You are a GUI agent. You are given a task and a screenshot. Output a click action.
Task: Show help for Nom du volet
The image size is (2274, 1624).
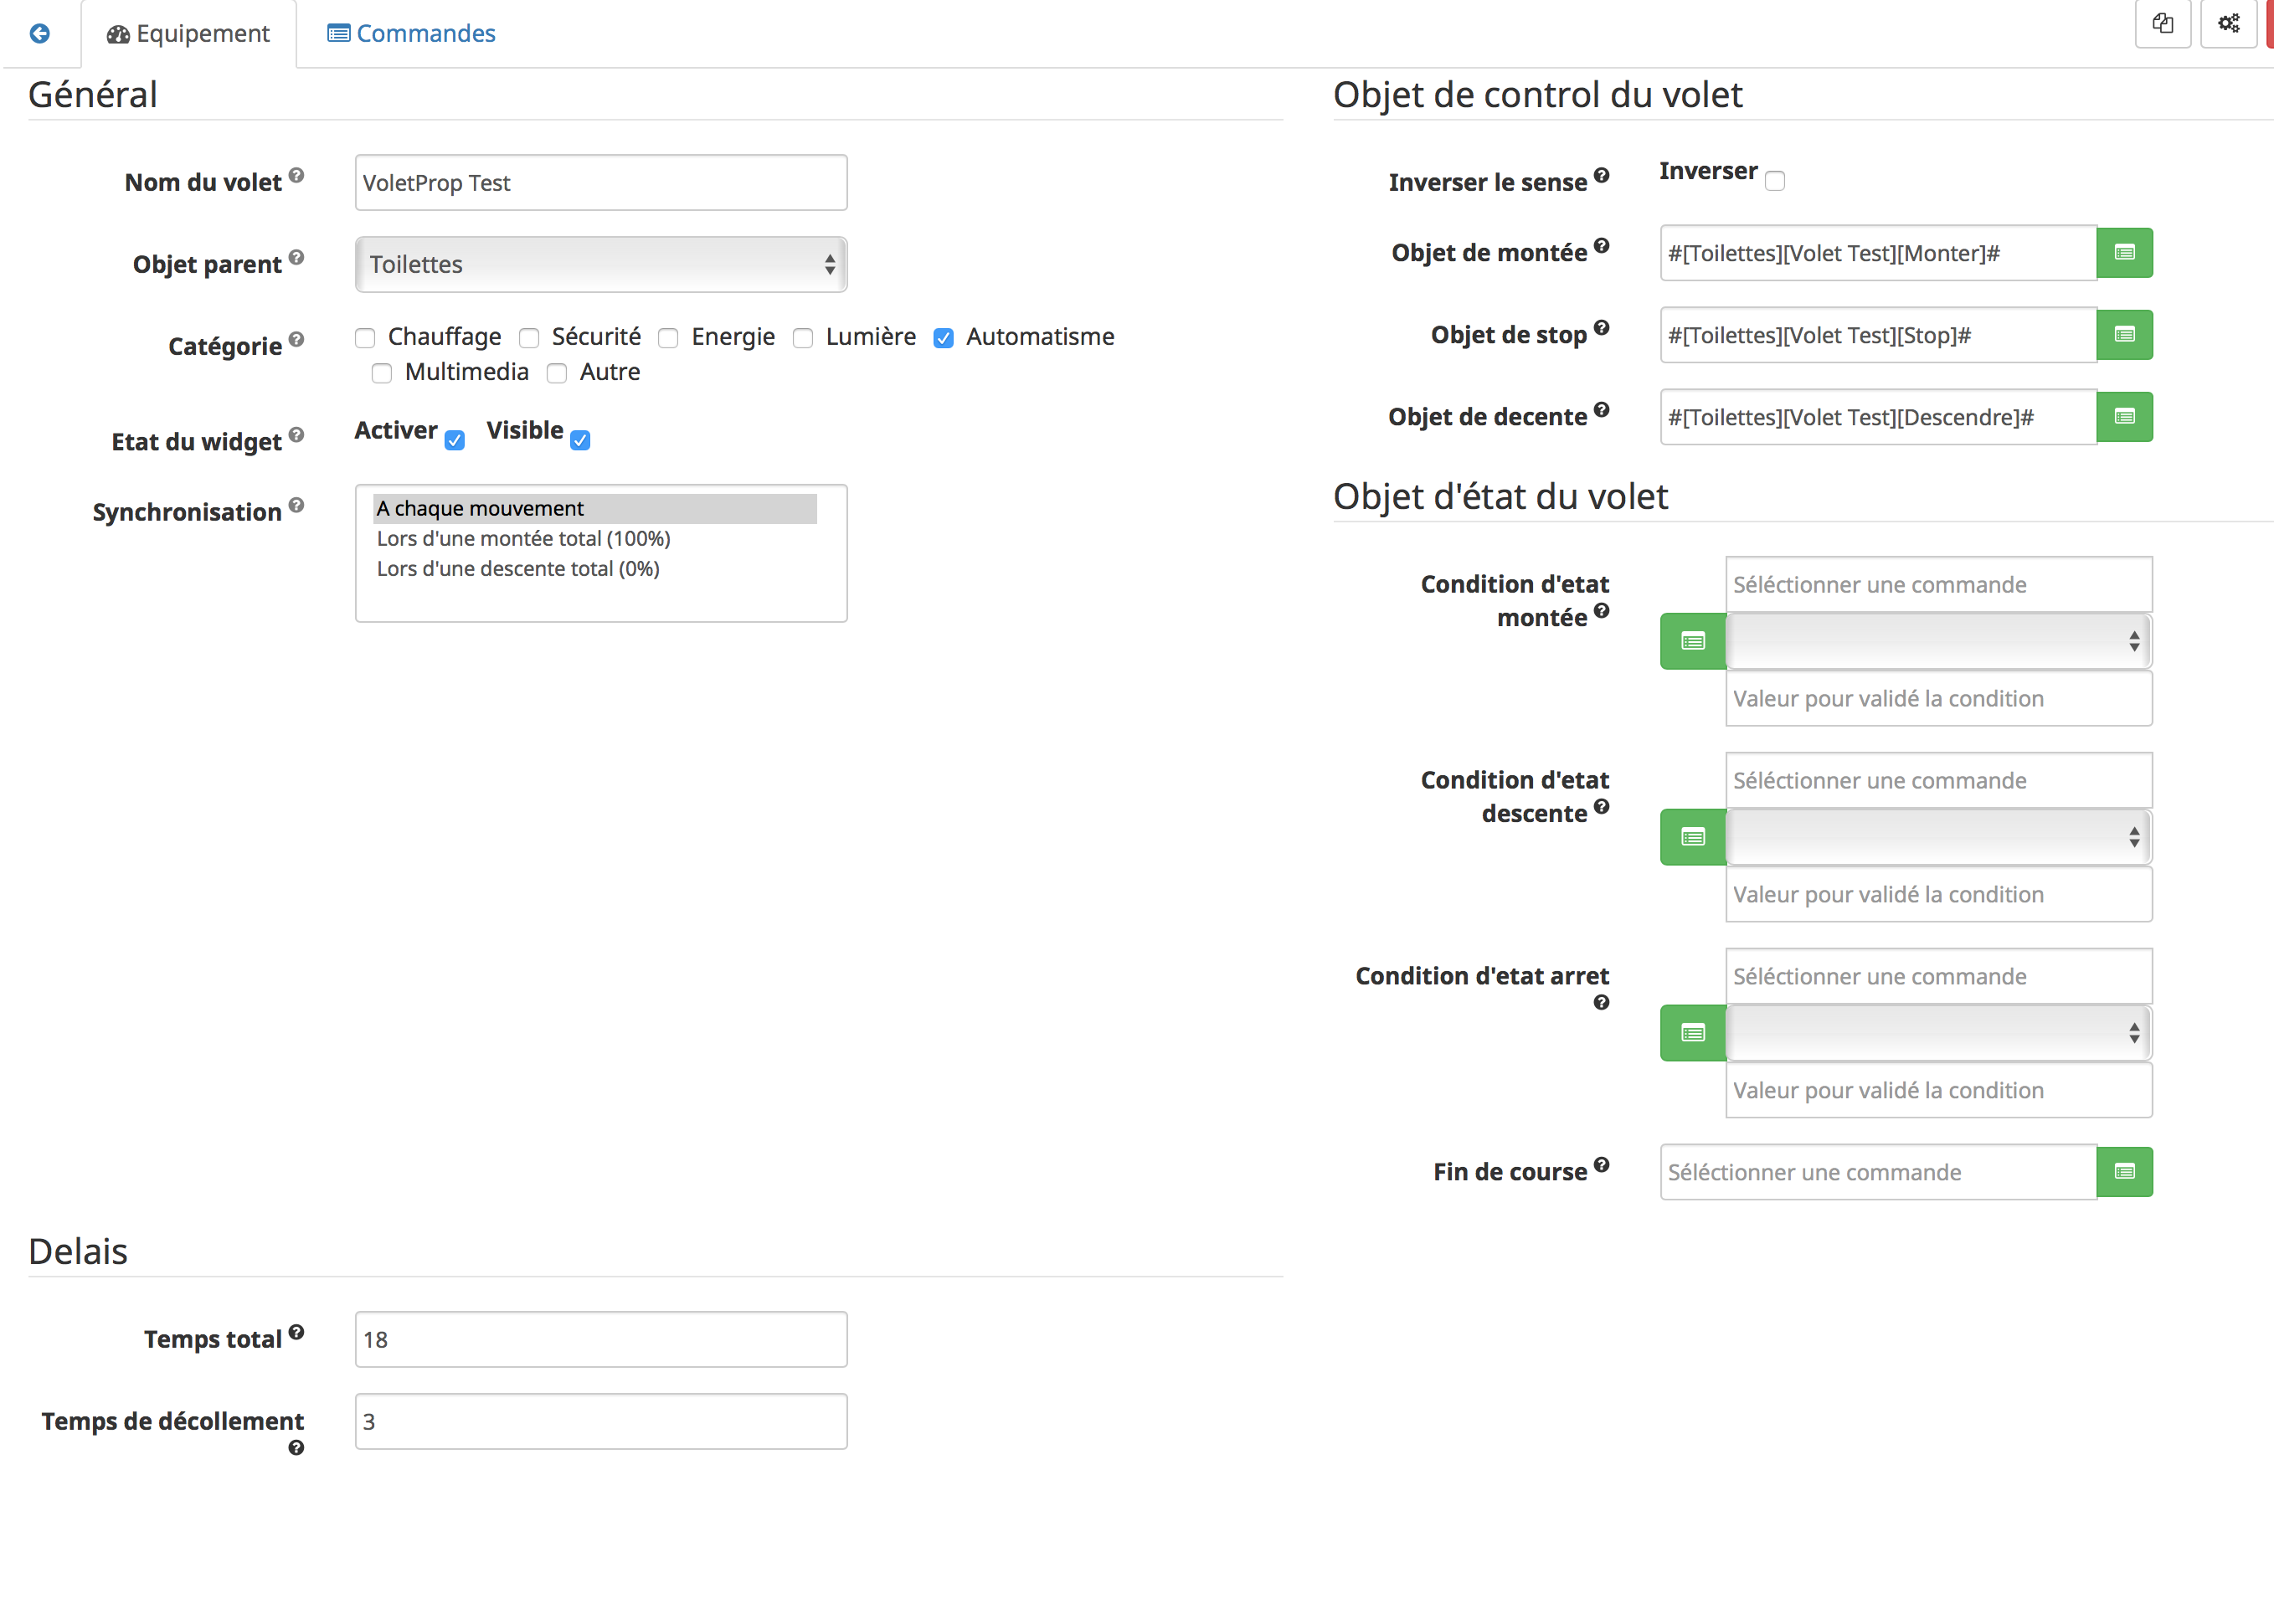(x=296, y=176)
